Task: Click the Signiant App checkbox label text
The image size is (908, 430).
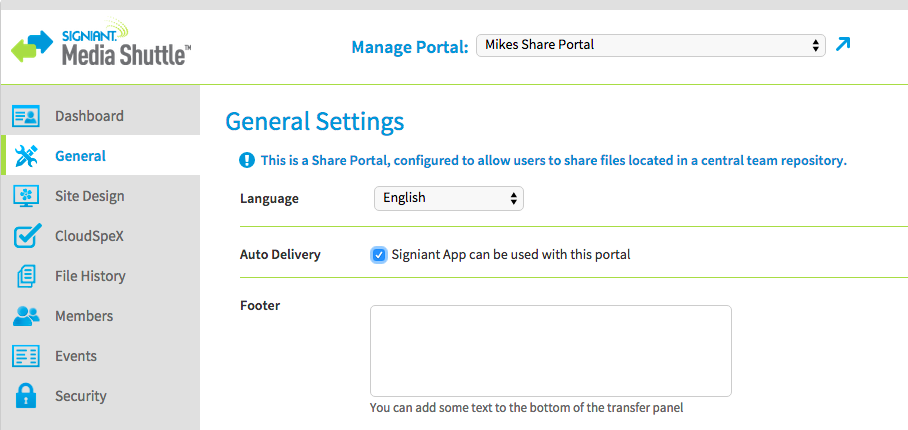Action: 511,254
